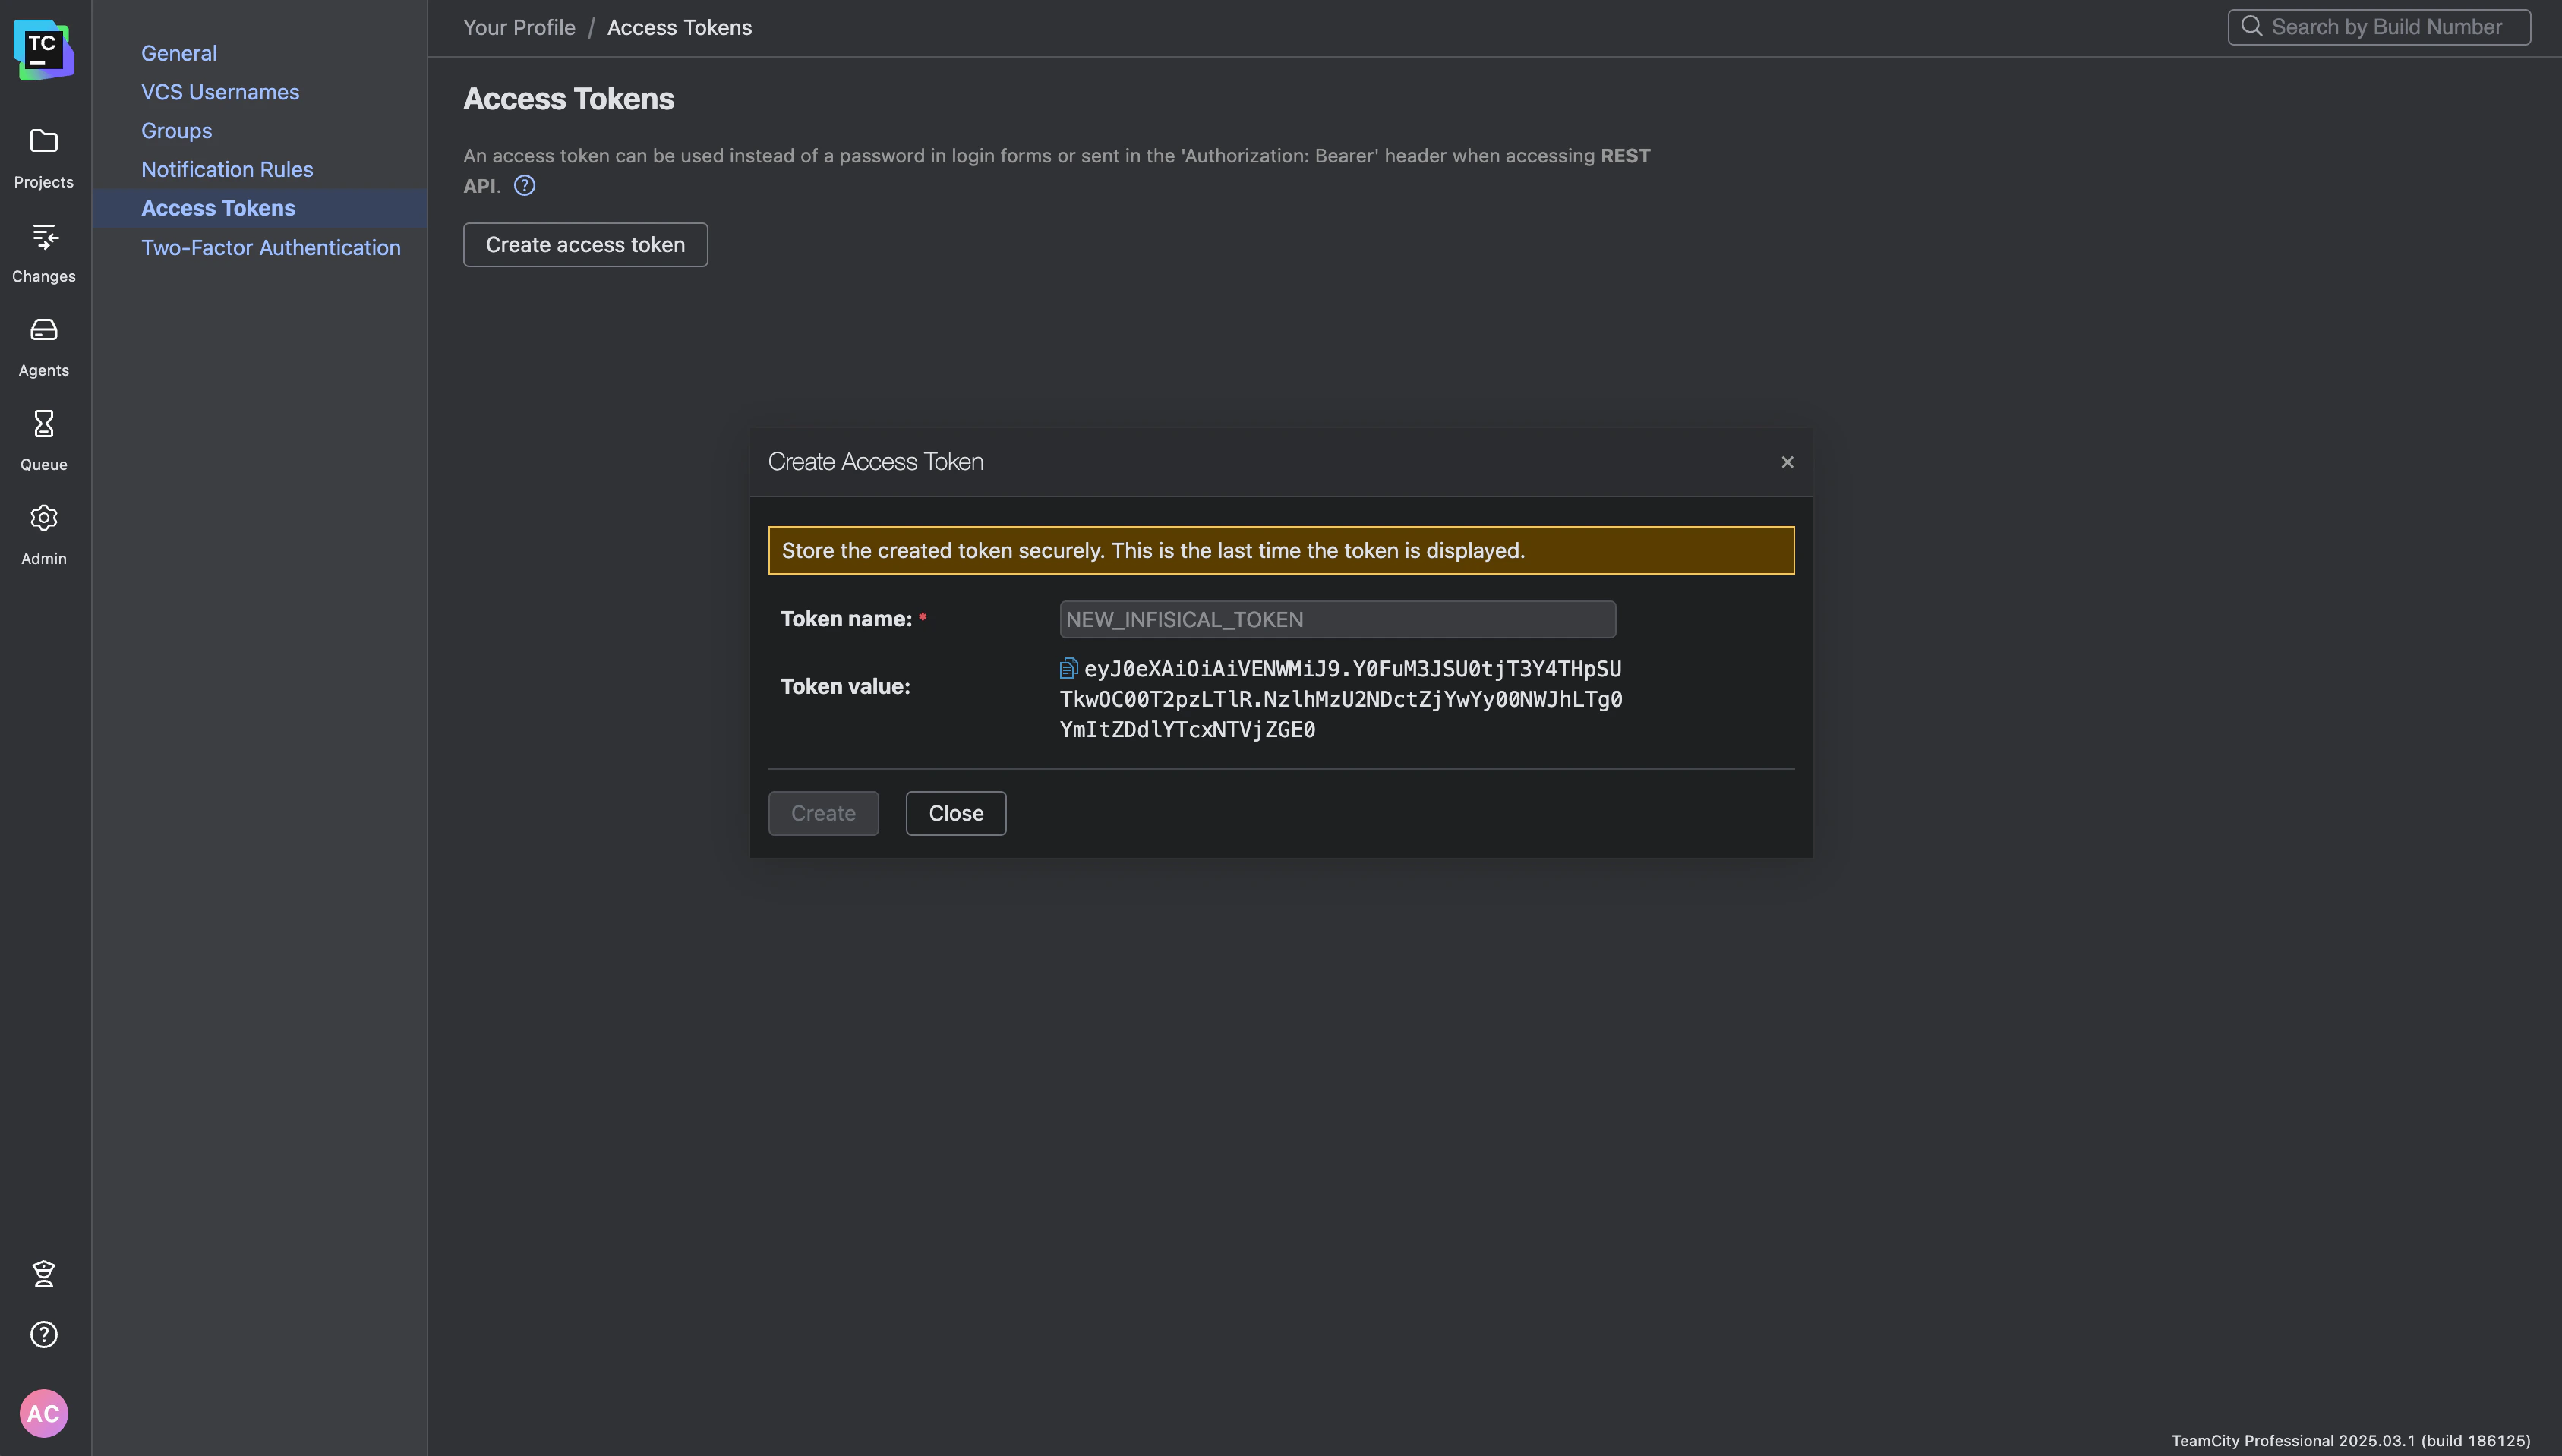
Task: Click the Create Access Token dialog title
Action: [875, 461]
